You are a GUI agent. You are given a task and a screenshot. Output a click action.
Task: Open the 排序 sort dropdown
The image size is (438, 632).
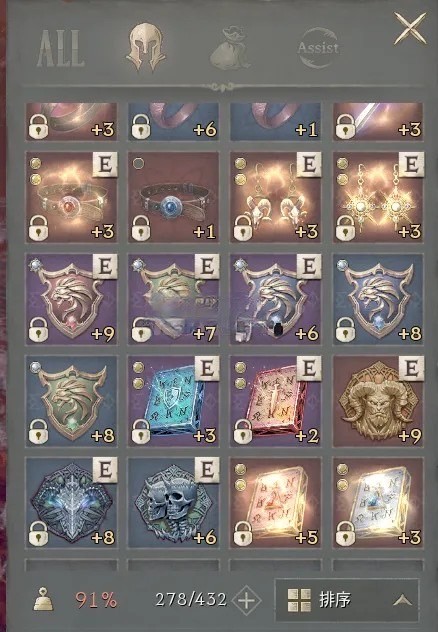tap(347, 601)
